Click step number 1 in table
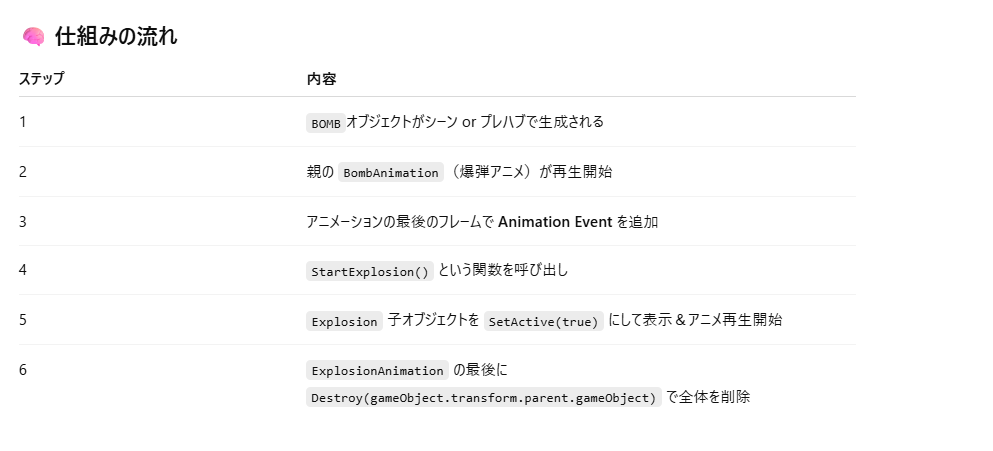This screenshot has height=451, width=993. pyautogui.click(x=23, y=122)
